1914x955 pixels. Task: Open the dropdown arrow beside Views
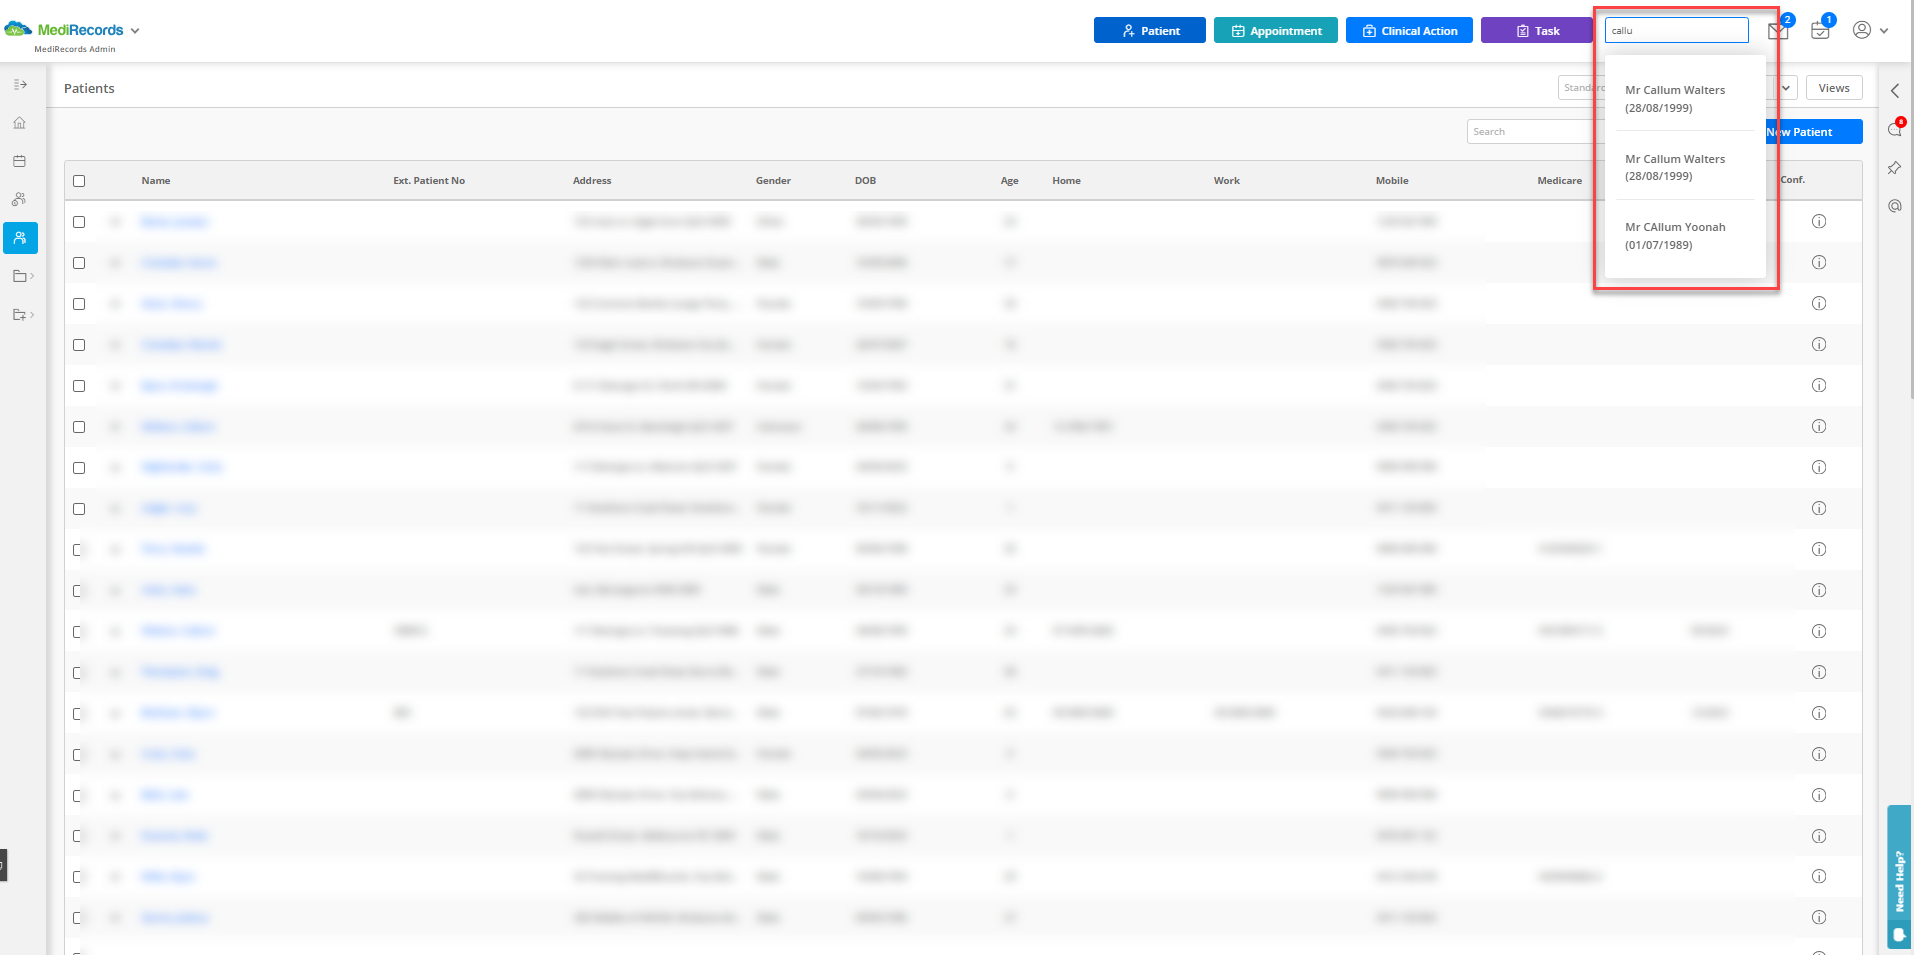pos(1786,88)
